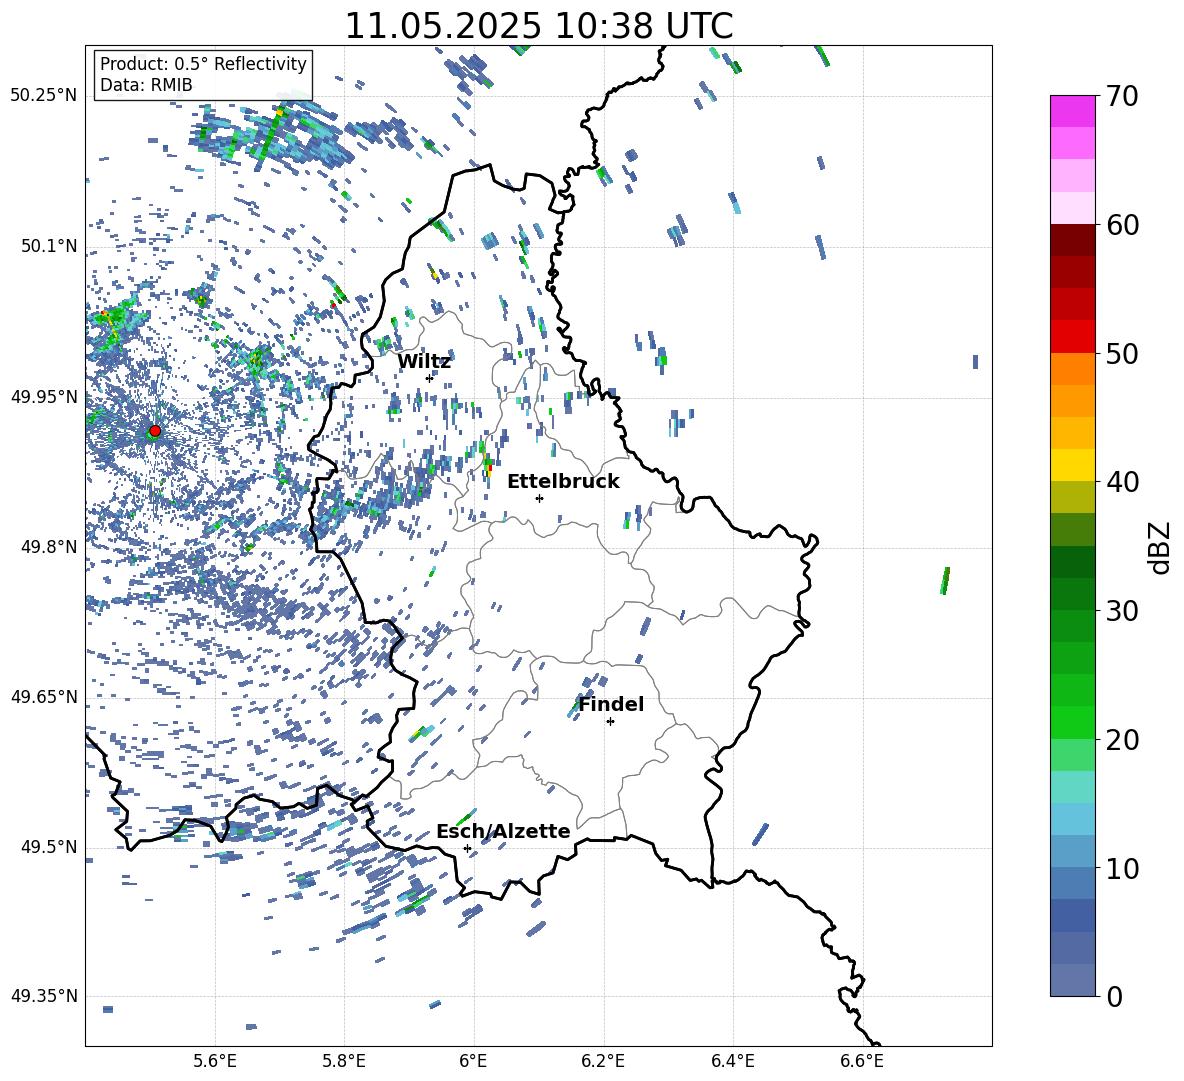The image size is (1184, 1081).
Task: Click the isolated green echo streak near 6.7°E
Action: tap(945, 581)
